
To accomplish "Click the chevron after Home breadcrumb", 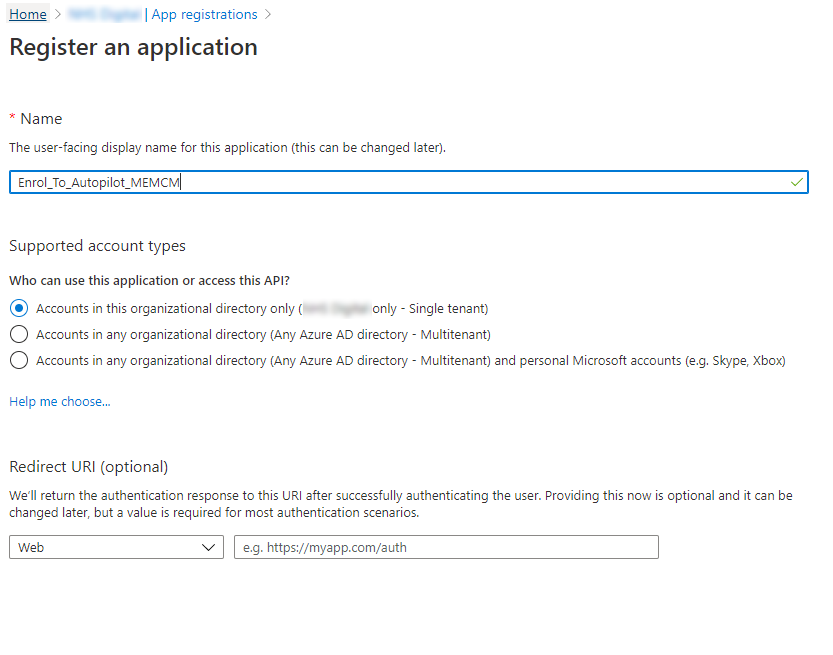I will pos(58,14).
